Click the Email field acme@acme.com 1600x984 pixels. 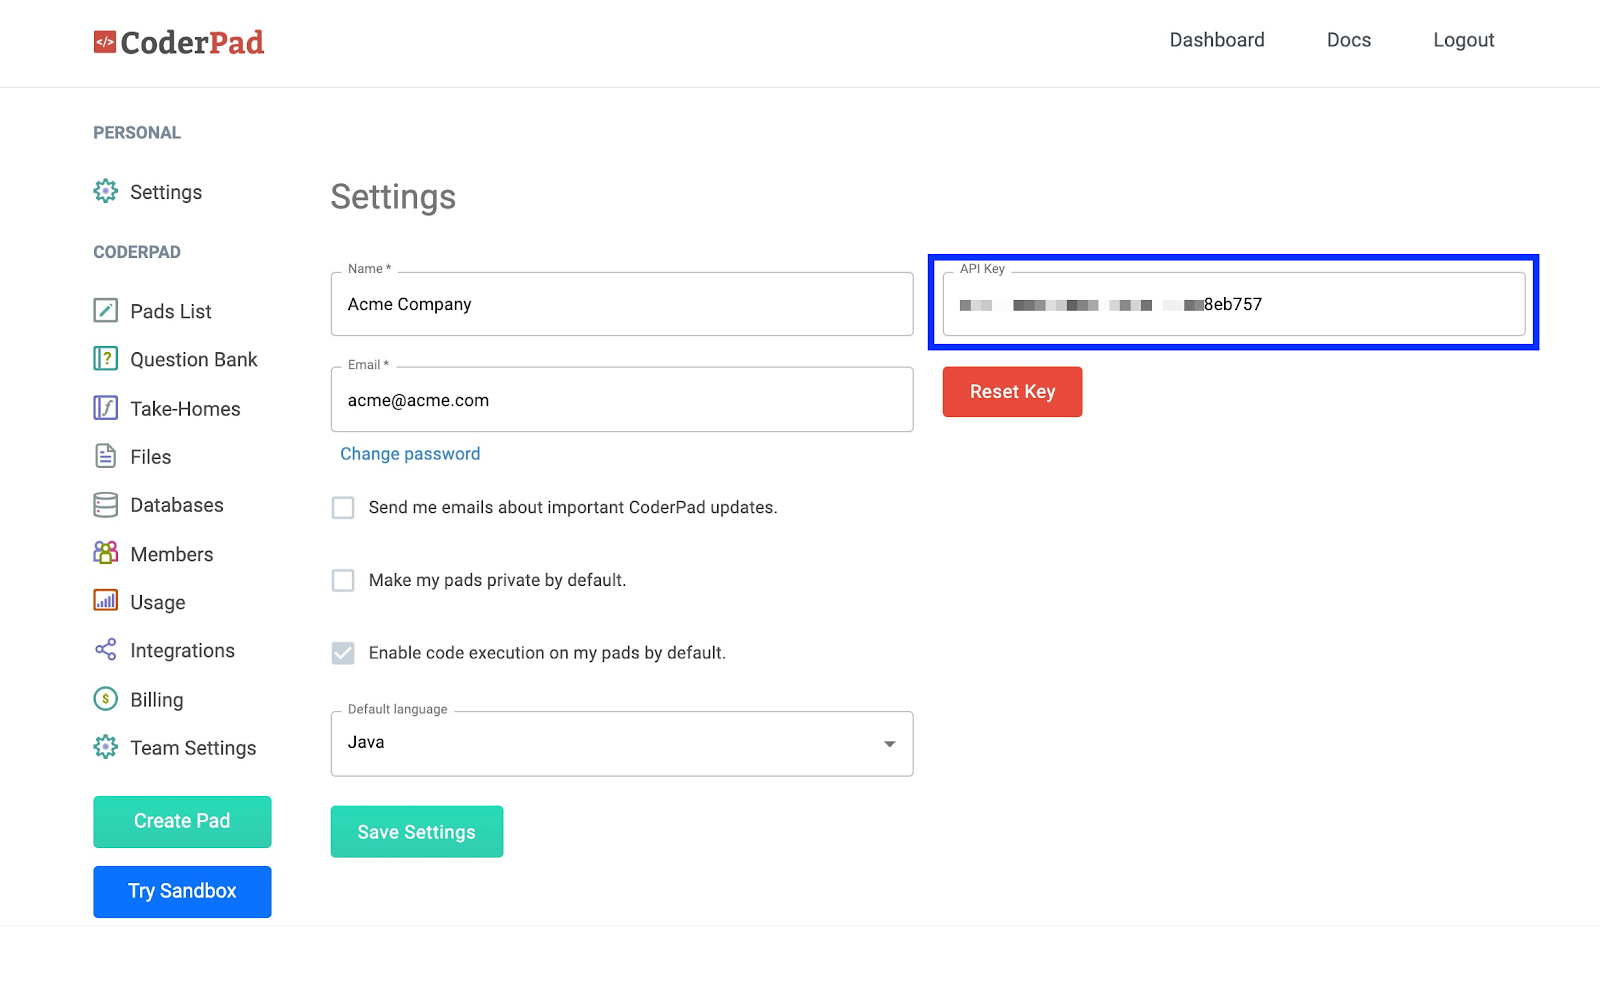click(x=622, y=400)
